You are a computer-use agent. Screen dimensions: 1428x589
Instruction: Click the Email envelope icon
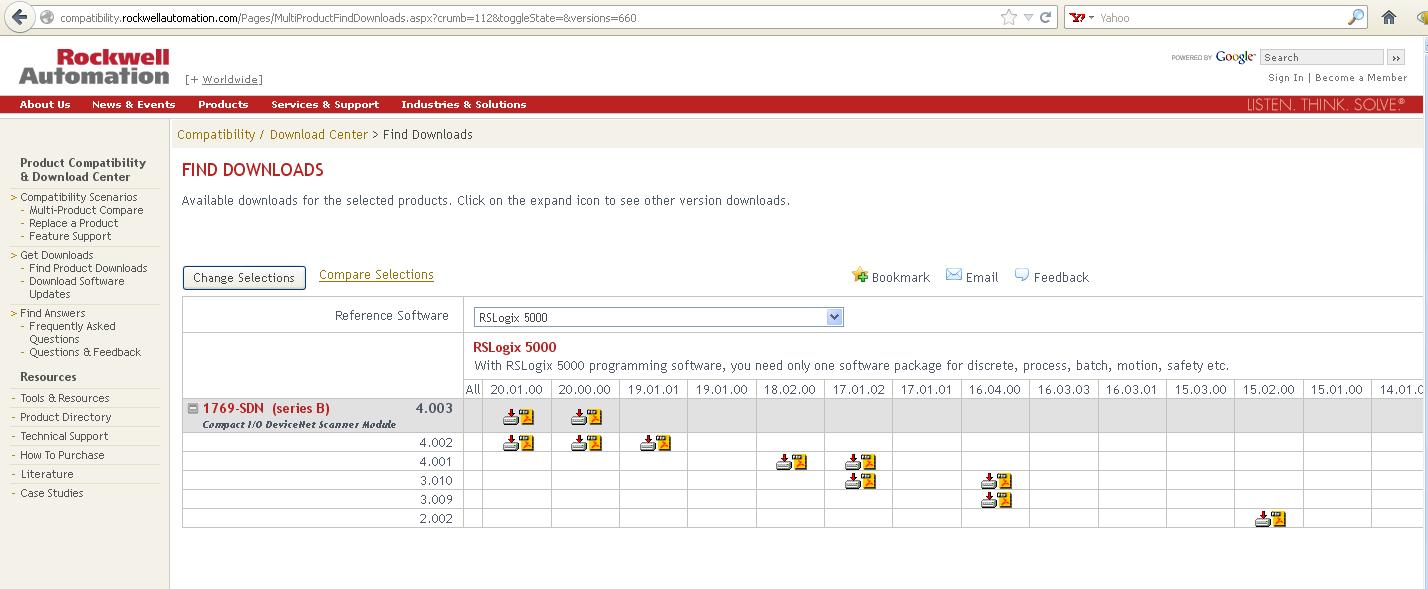pos(954,275)
